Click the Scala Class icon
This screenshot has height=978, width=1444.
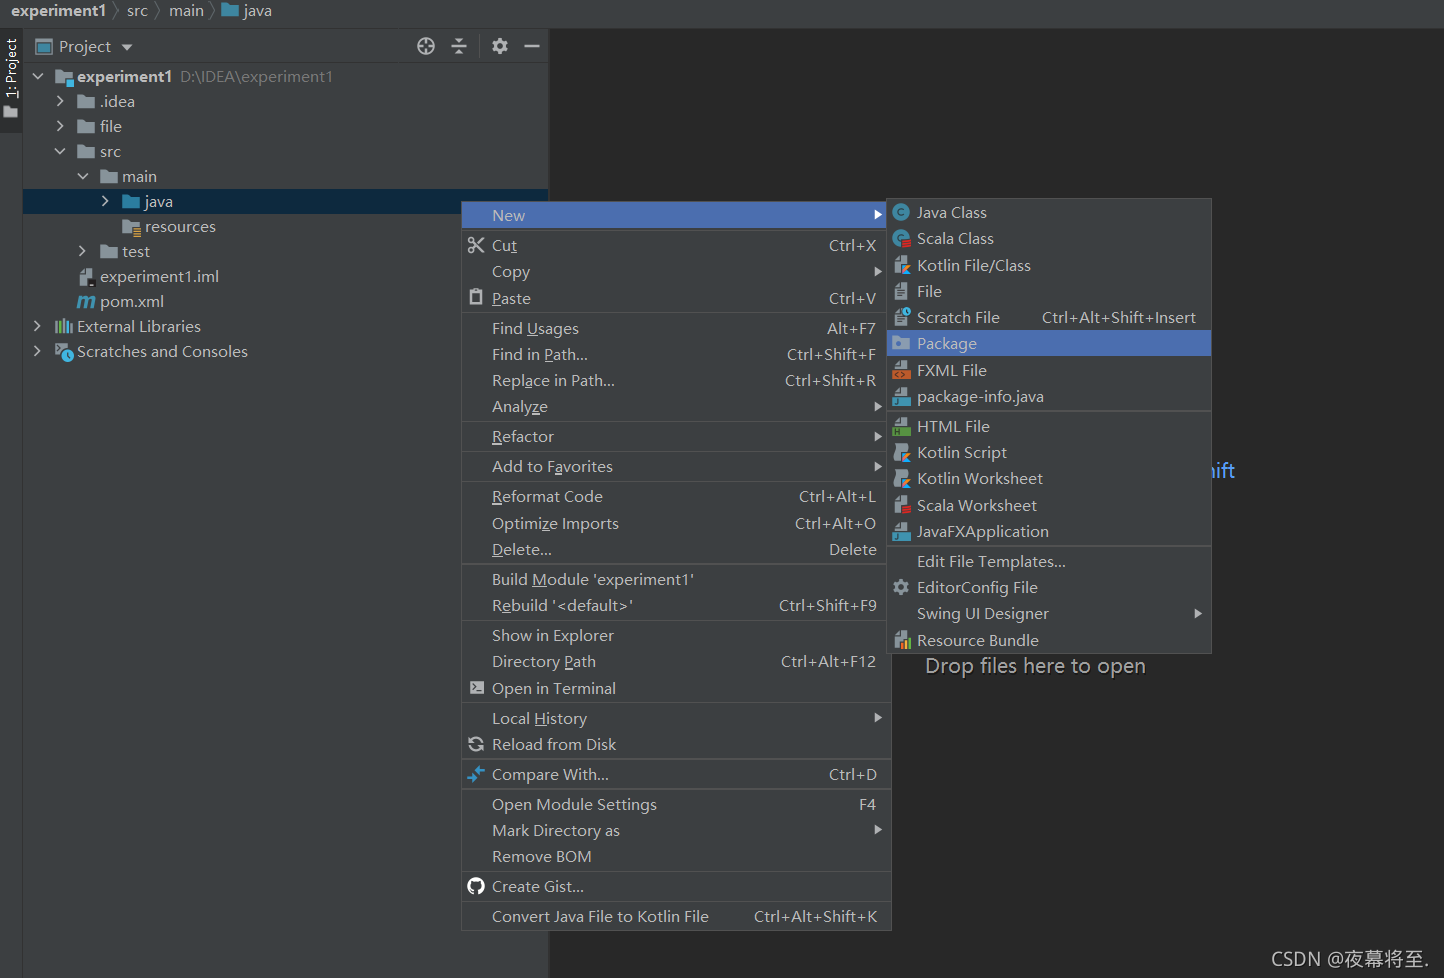click(x=901, y=238)
